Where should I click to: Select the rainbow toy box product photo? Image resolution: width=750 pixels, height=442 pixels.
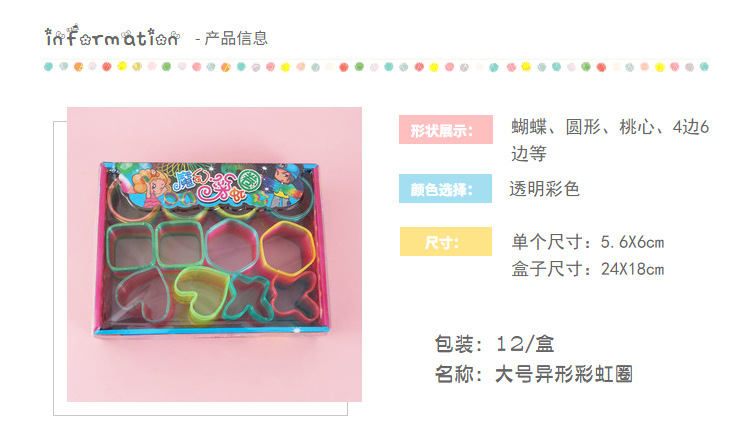(214, 254)
